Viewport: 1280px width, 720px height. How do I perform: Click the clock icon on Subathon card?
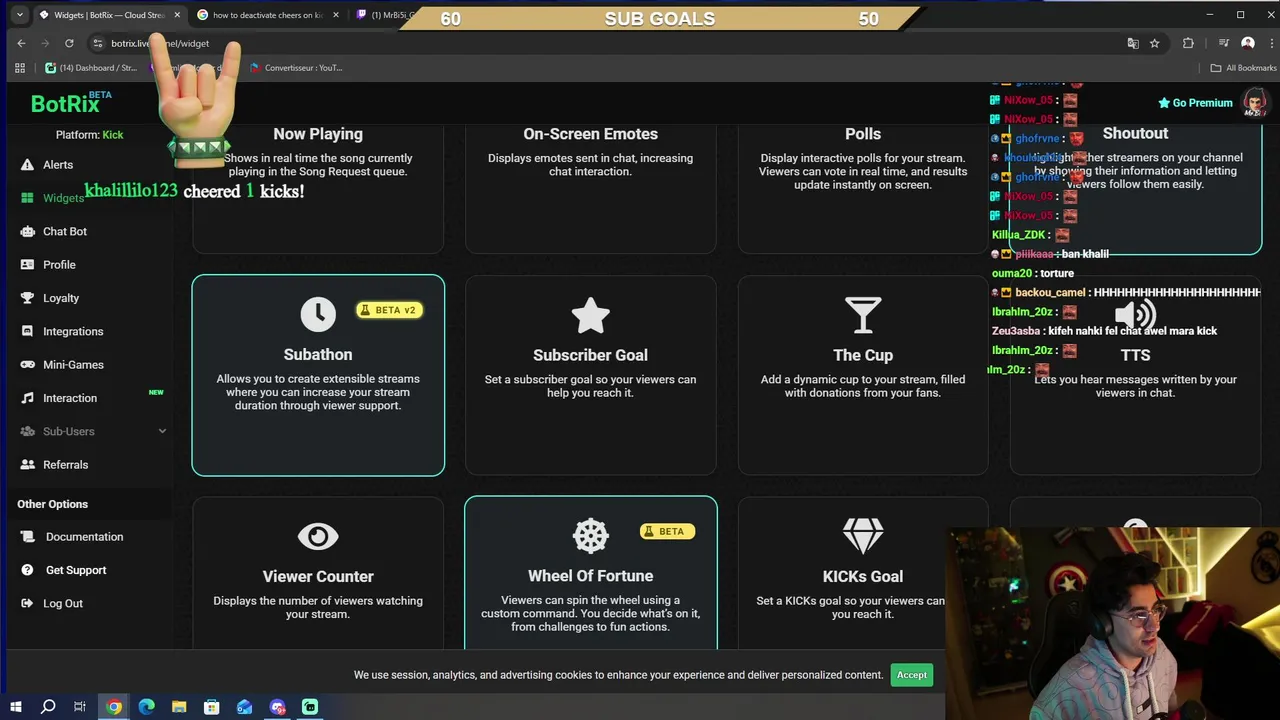tap(318, 314)
